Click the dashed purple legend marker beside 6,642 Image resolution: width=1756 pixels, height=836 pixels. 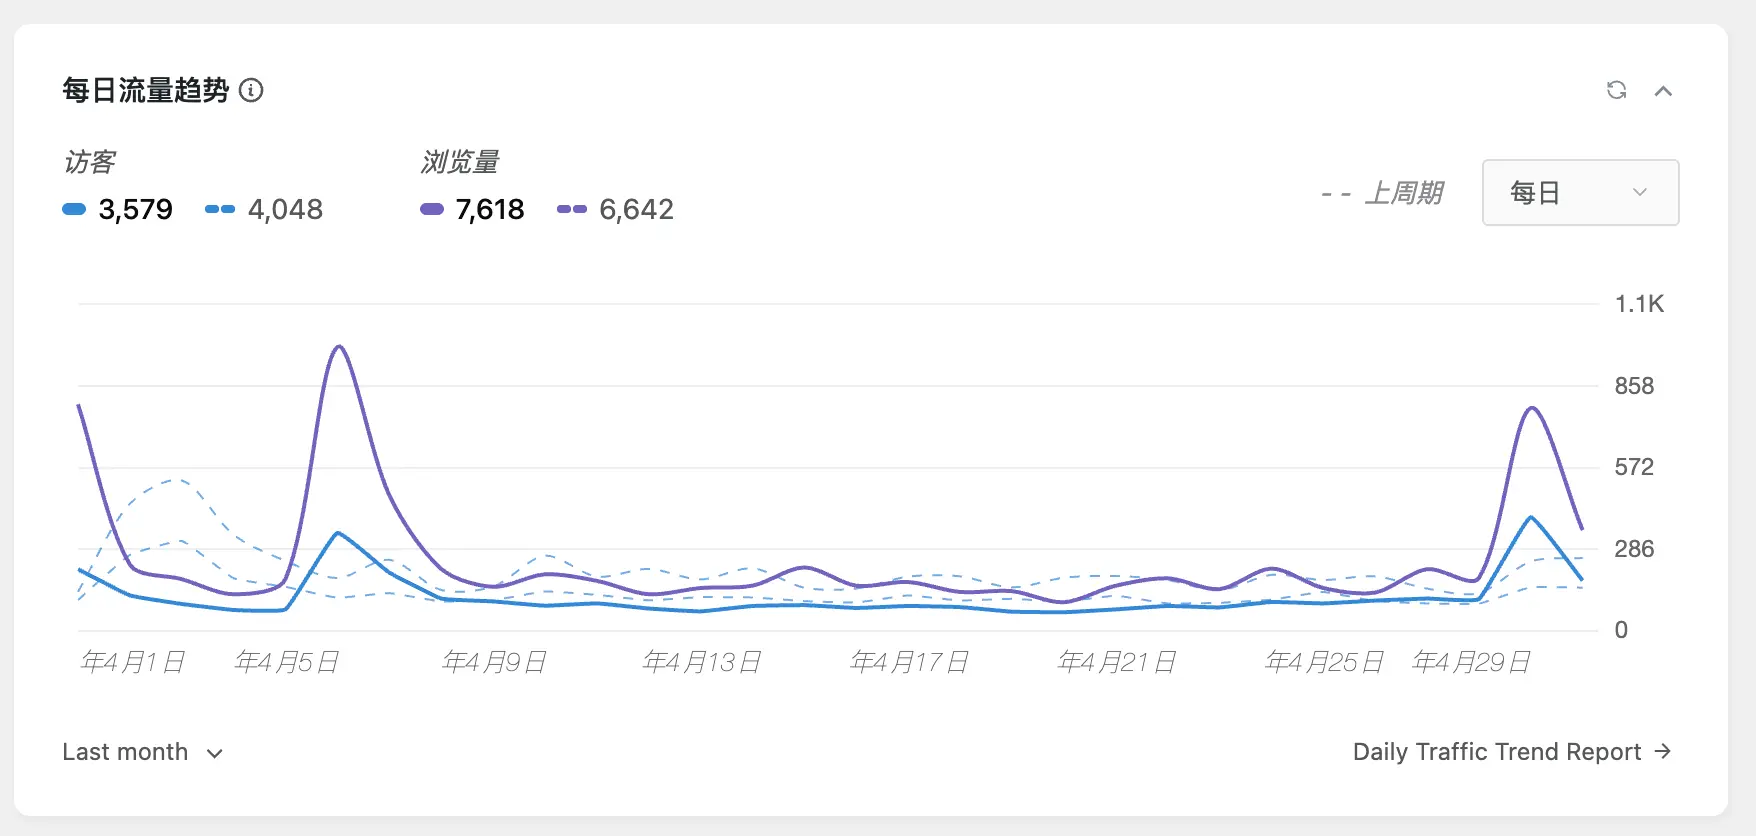click(x=571, y=210)
